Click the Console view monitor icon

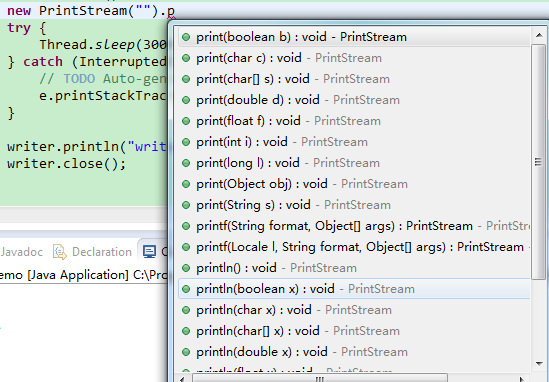(x=150, y=252)
